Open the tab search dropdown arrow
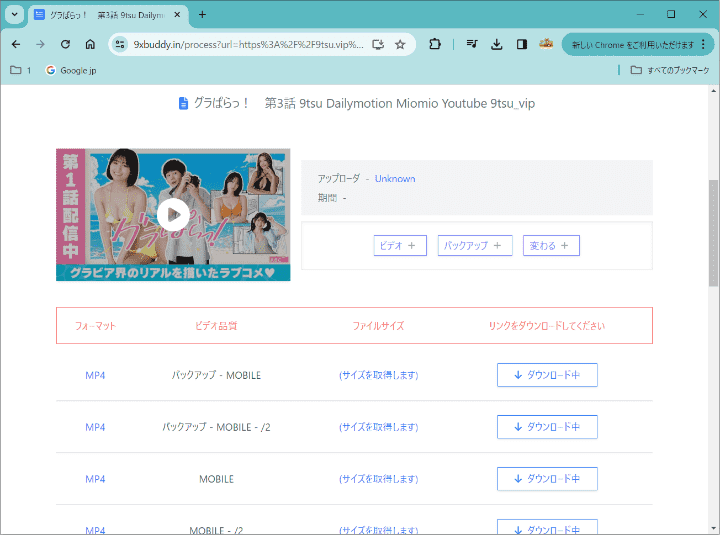 click(14, 14)
